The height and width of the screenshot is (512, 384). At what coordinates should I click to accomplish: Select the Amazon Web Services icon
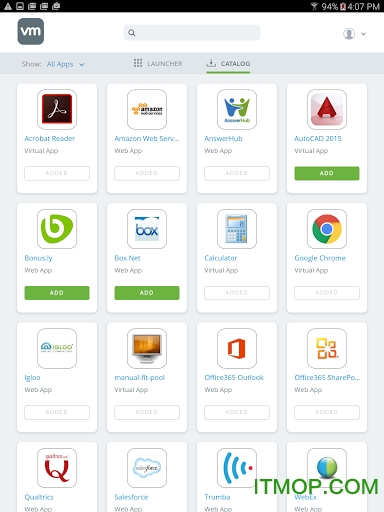pos(147,109)
